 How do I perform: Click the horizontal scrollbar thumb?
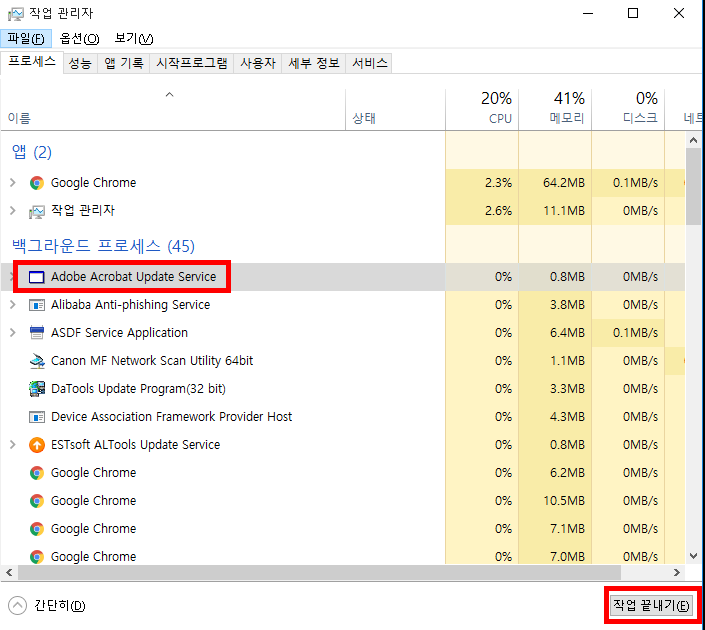tap(319, 572)
